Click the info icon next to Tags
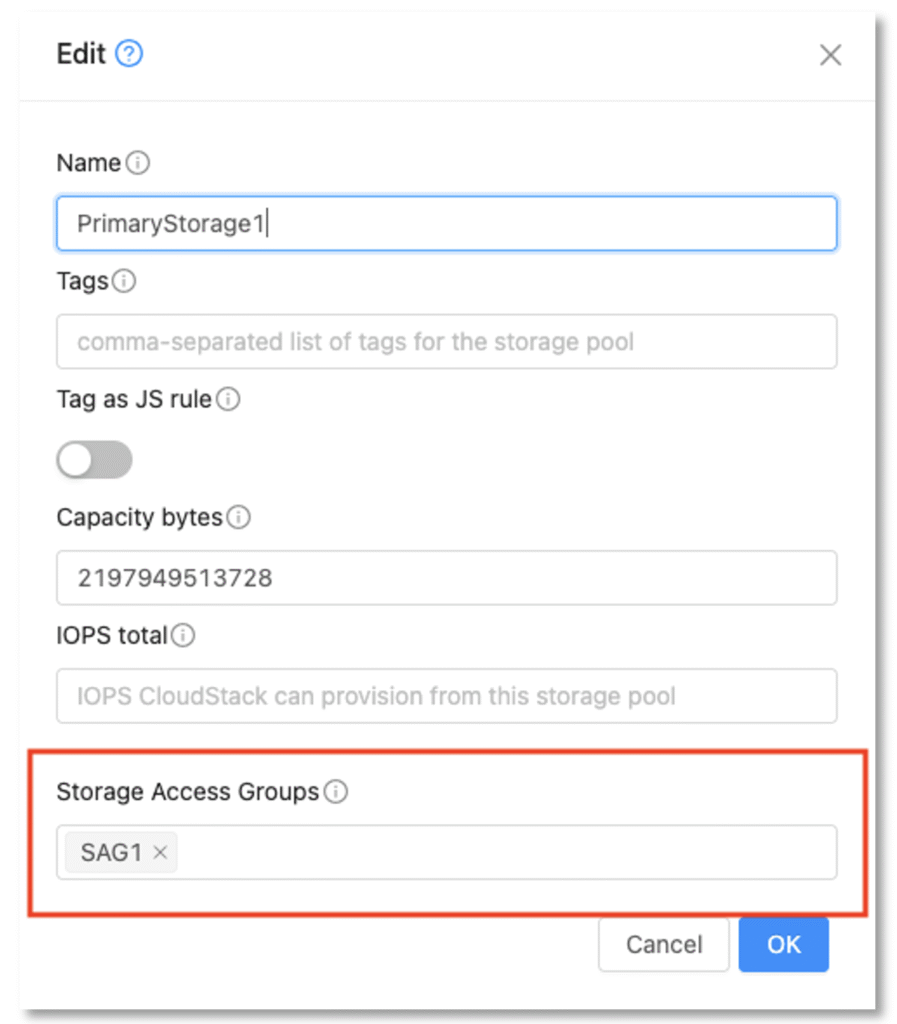This screenshot has width=897, height=1024. pos(124,282)
